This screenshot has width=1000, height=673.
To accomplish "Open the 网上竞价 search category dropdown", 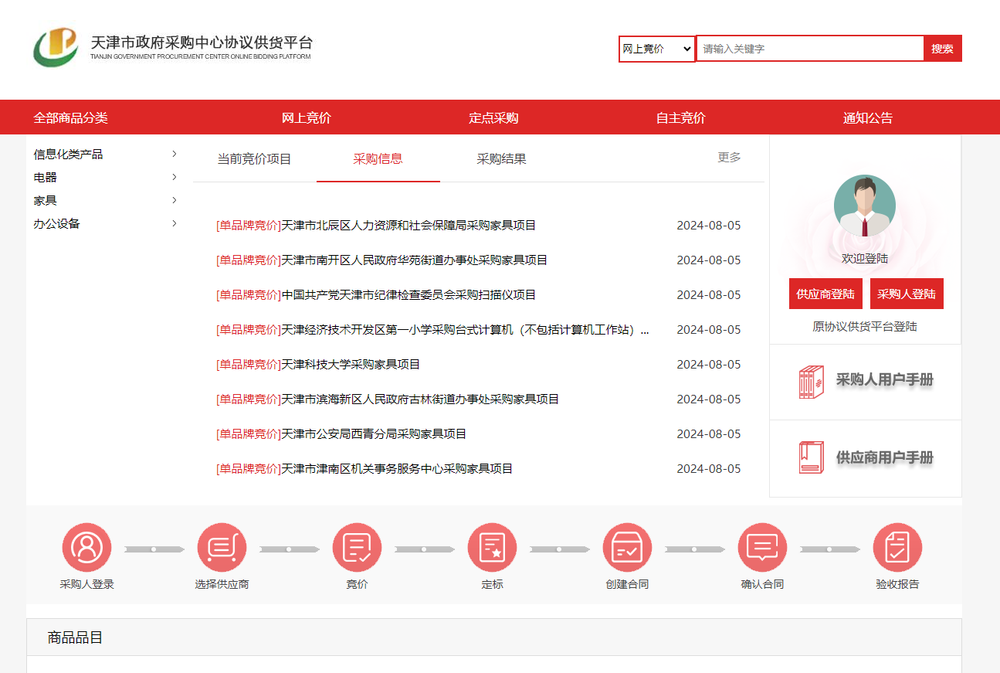I will tap(657, 47).
